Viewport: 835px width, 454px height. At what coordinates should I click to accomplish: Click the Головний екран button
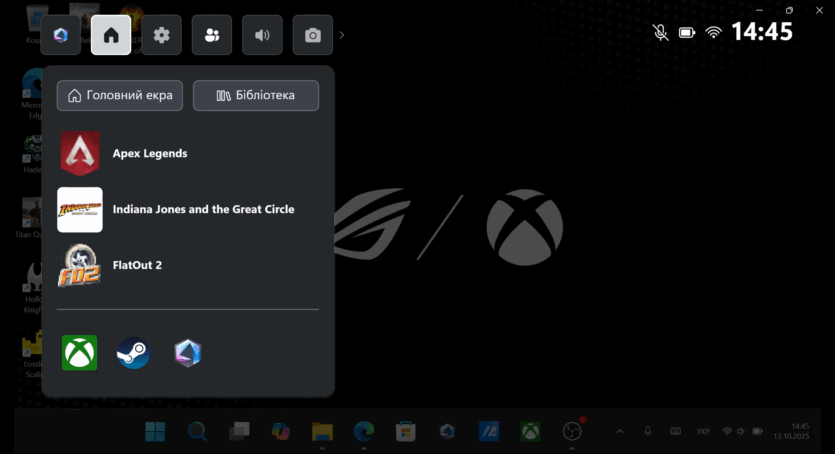click(x=120, y=95)
